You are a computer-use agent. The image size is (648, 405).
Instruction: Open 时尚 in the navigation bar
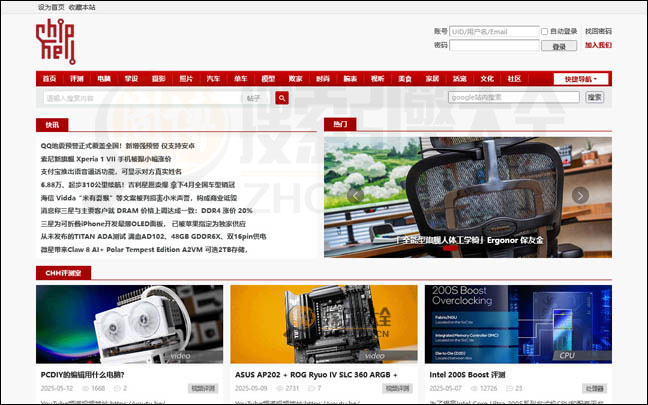tap(323, 79)
